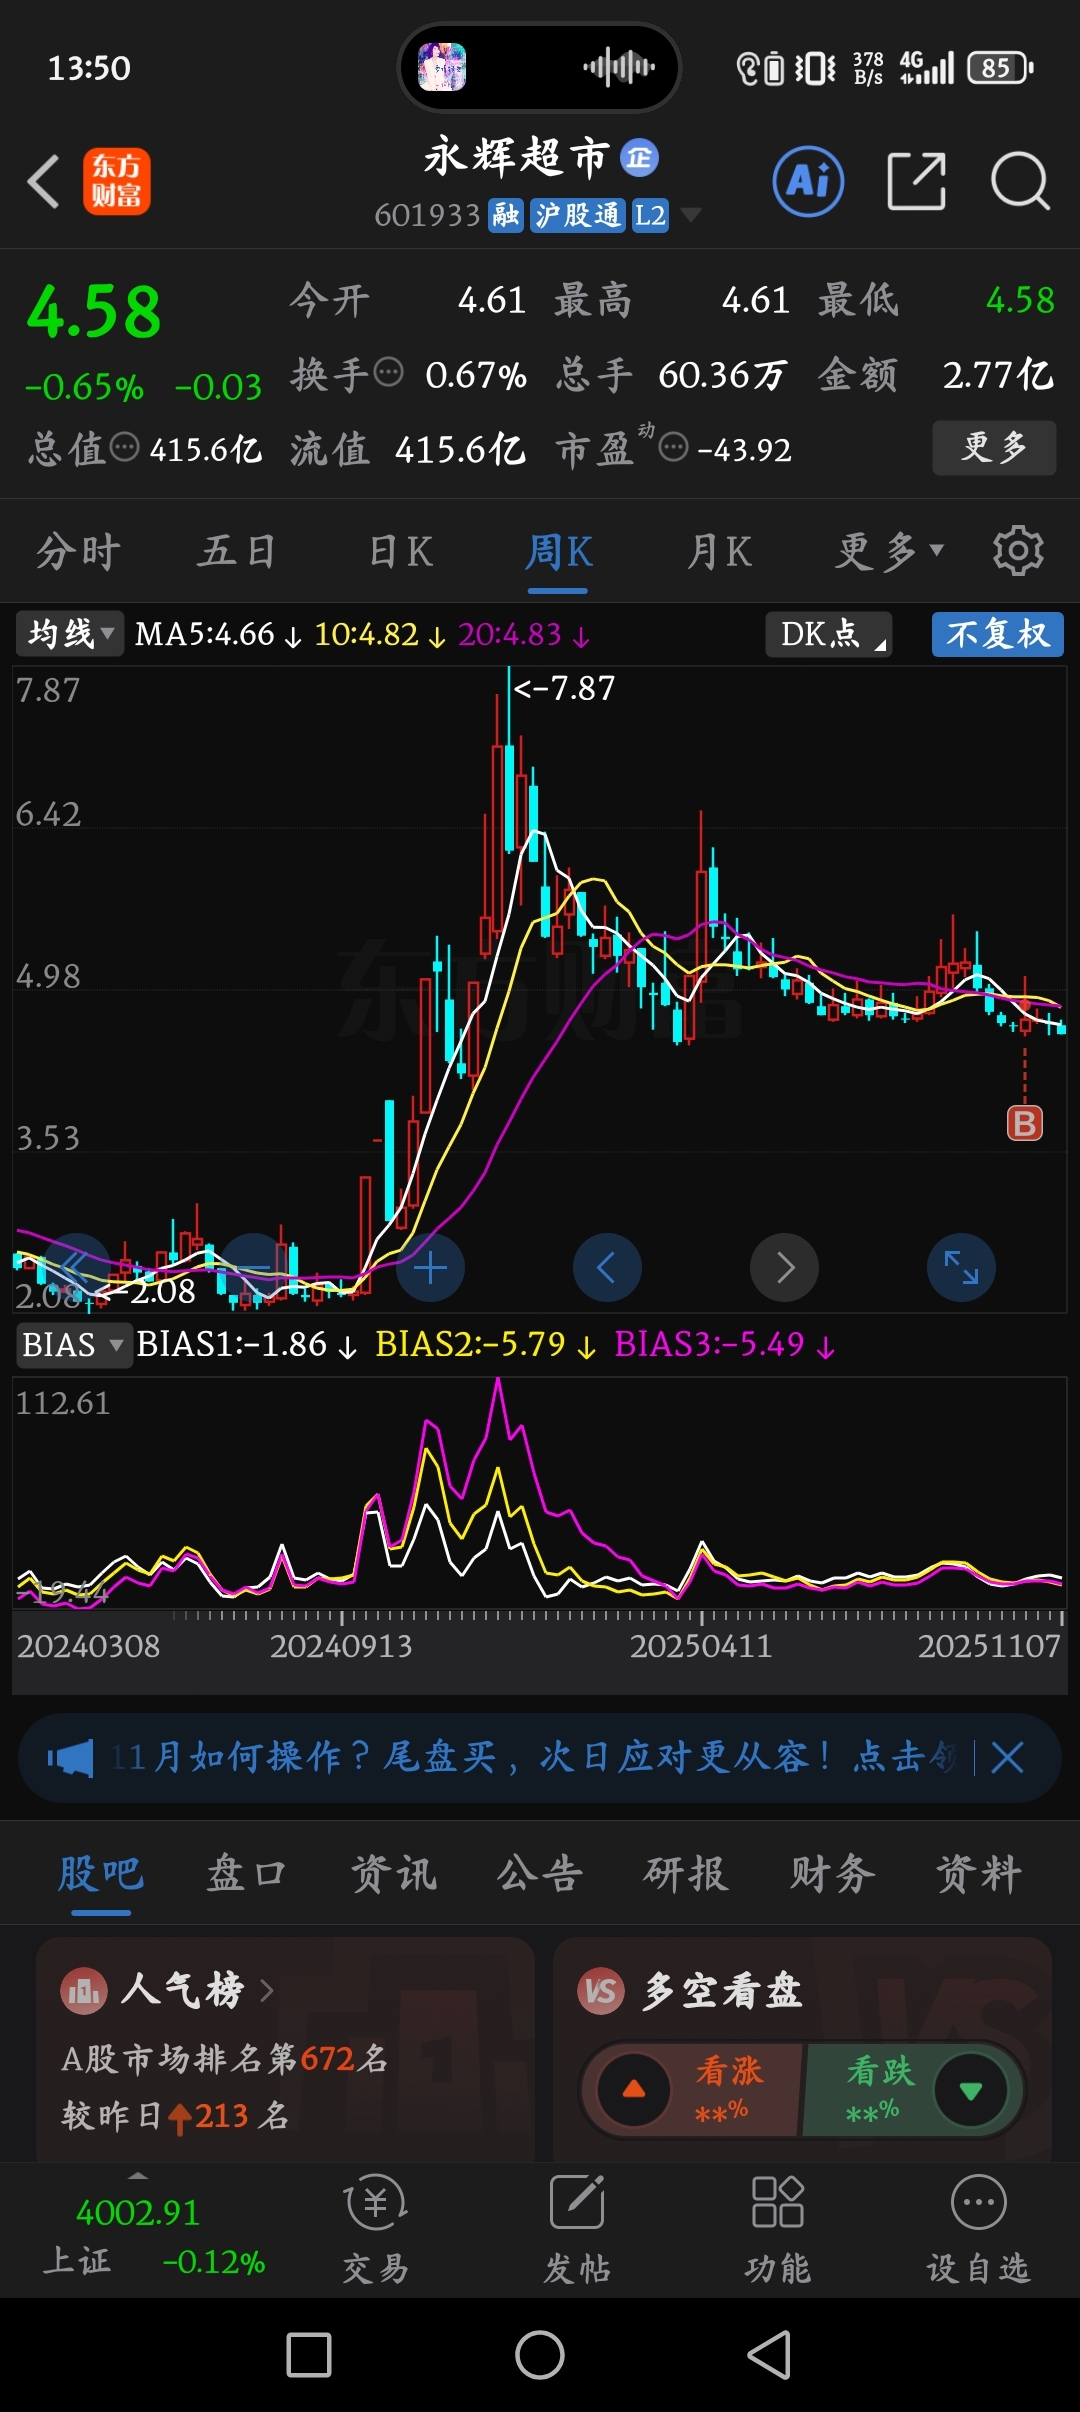Tap Android recent apps square button
The height and width of the screenshot is (2412, 1080).
click(309, 2355)
